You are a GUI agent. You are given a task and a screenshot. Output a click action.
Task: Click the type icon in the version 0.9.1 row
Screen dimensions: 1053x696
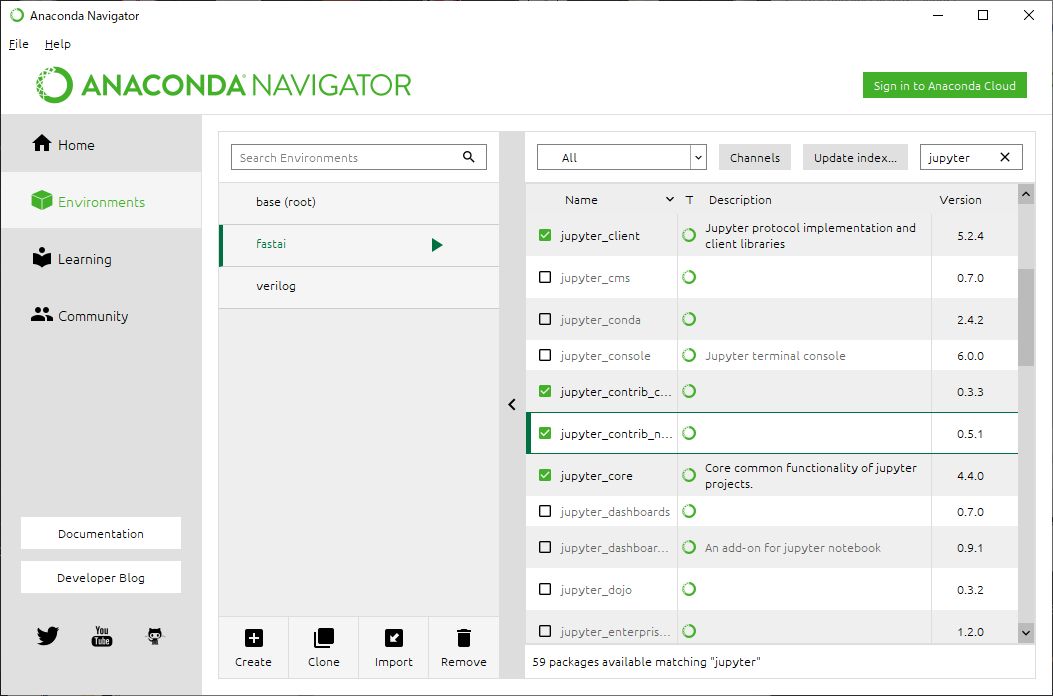[x=689, y=547]
